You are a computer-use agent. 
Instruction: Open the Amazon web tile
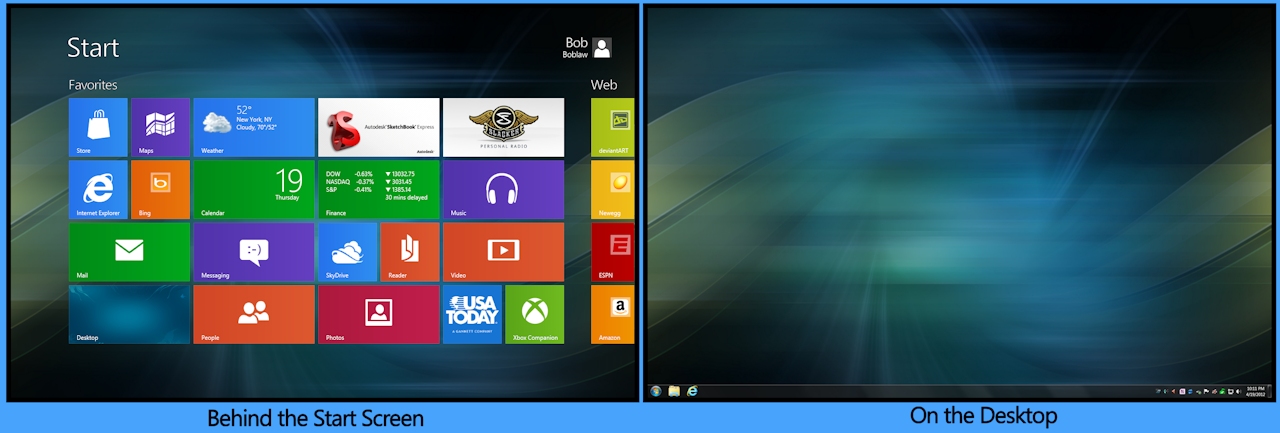[612, 314]
